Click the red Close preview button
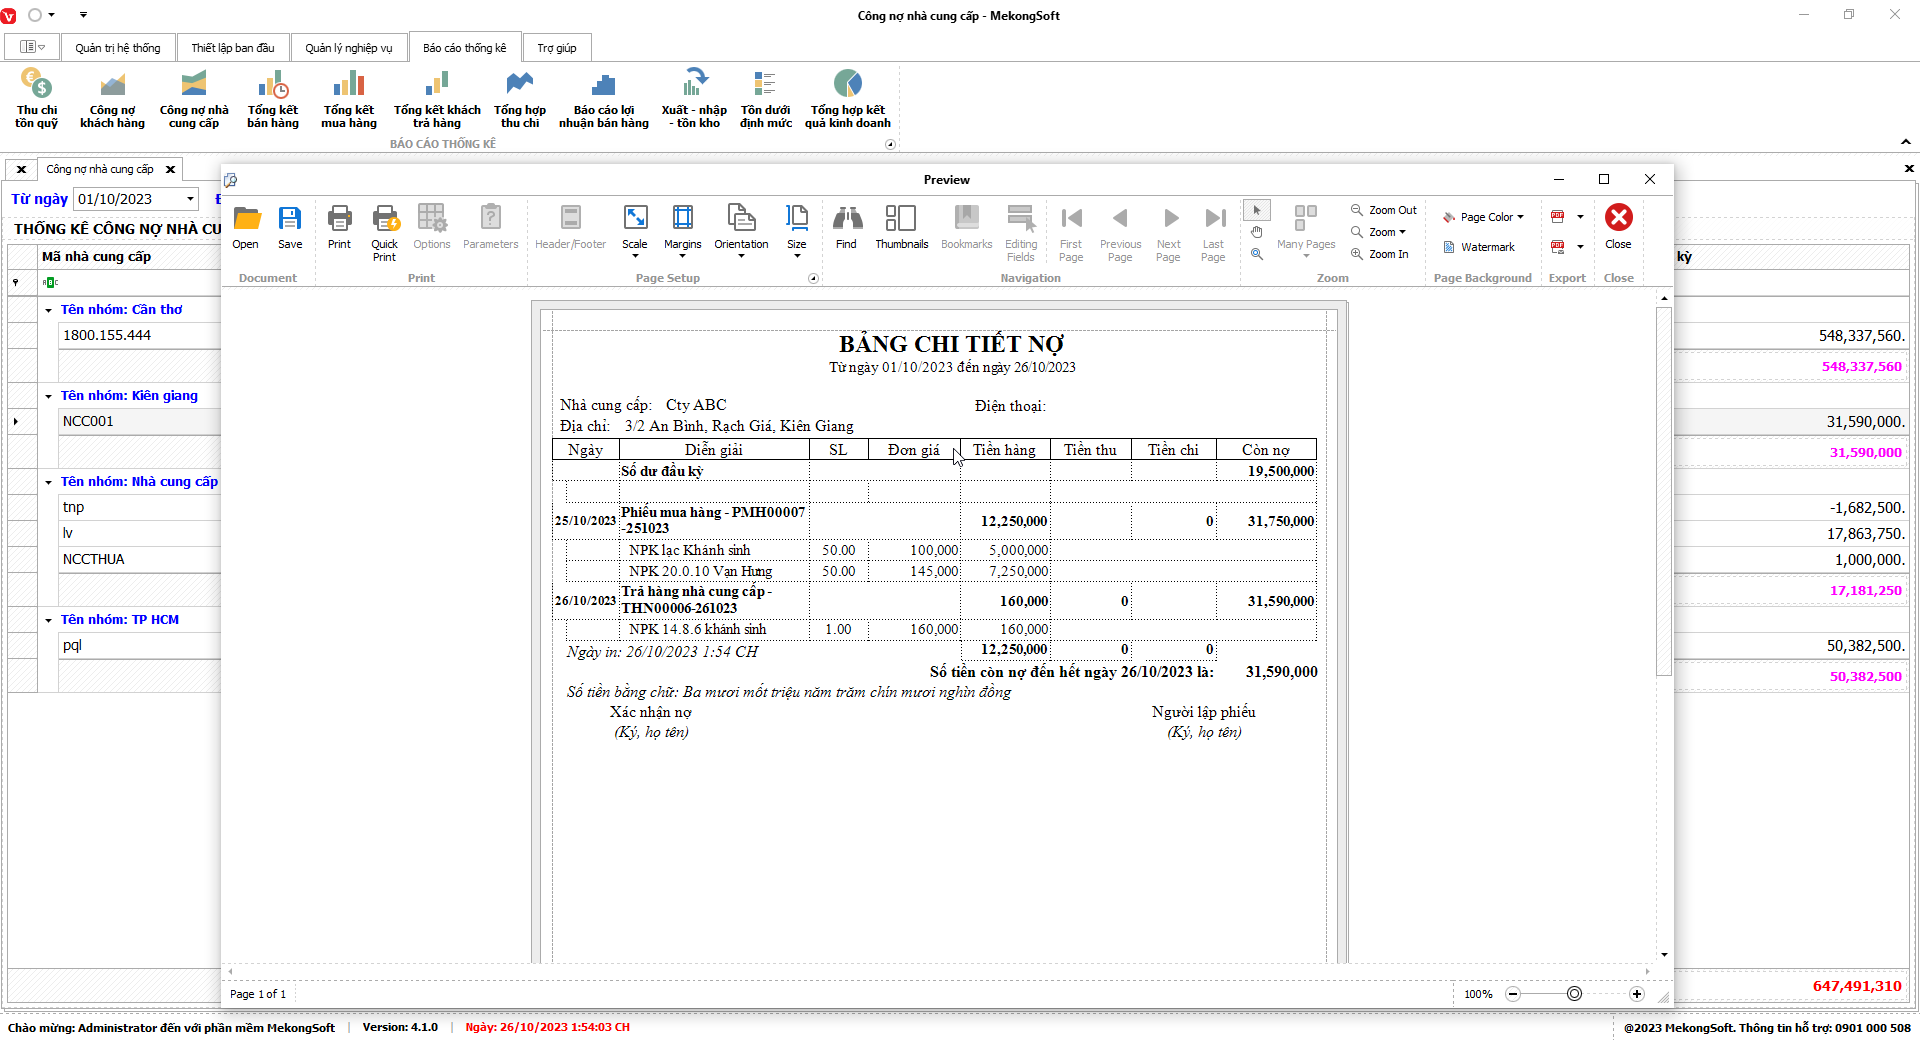1920x1040 pixels. [x=1618, y=228]
